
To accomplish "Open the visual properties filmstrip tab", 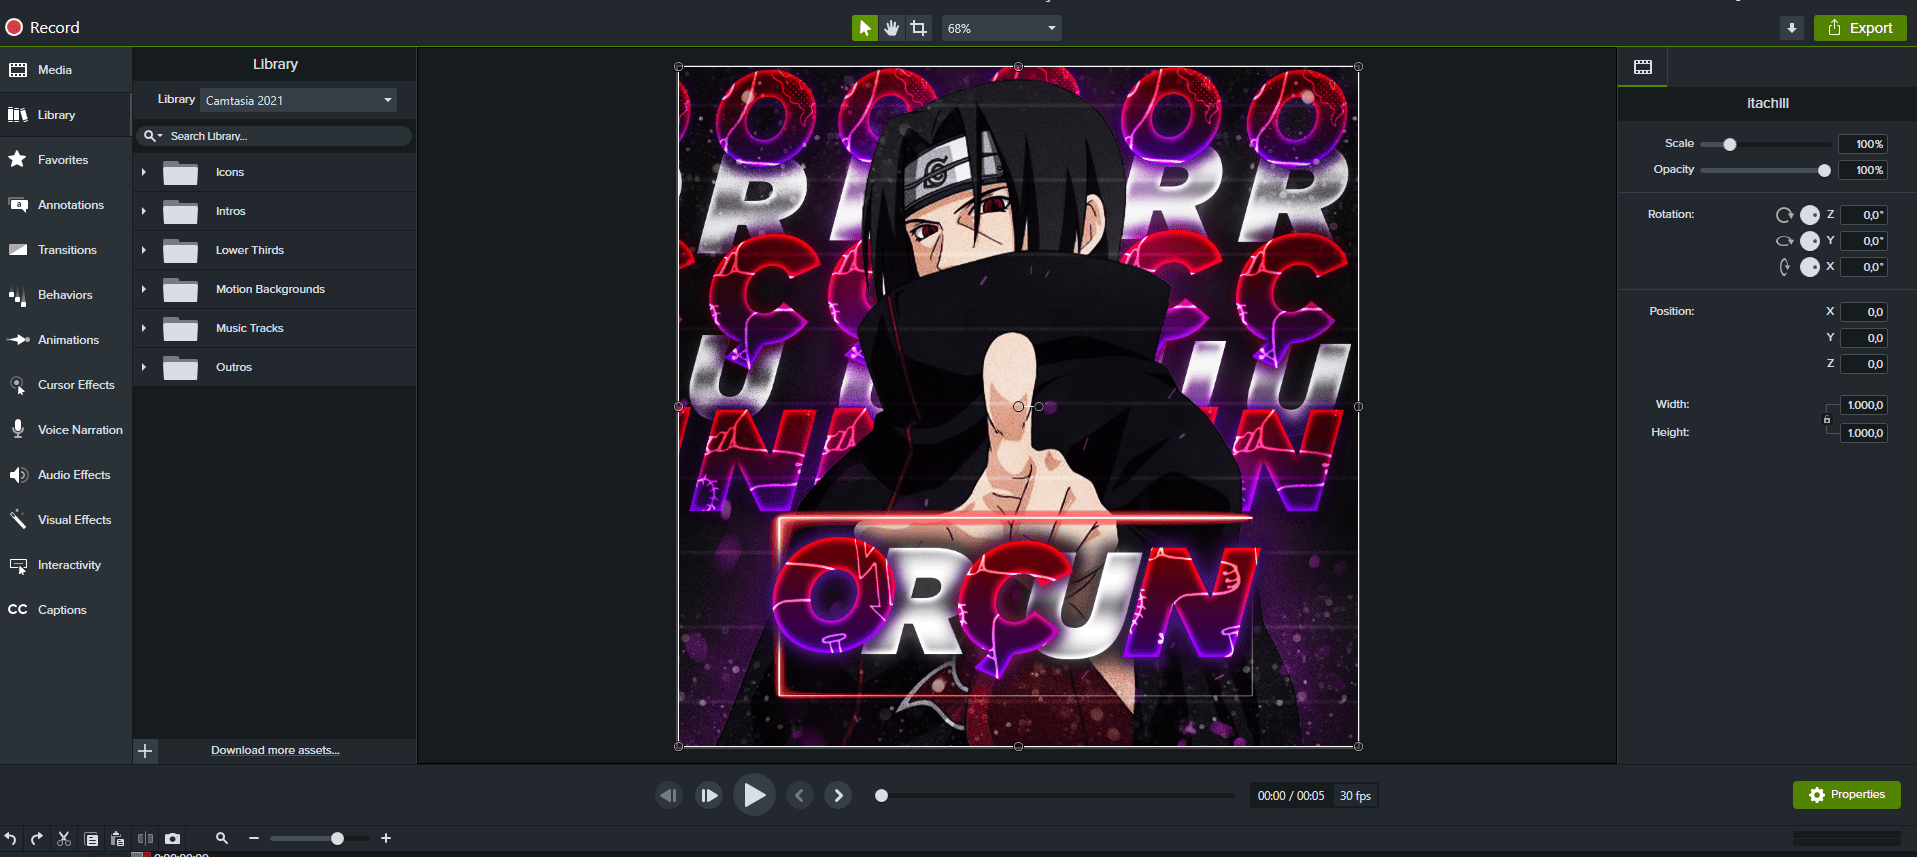I will 1643,67.
